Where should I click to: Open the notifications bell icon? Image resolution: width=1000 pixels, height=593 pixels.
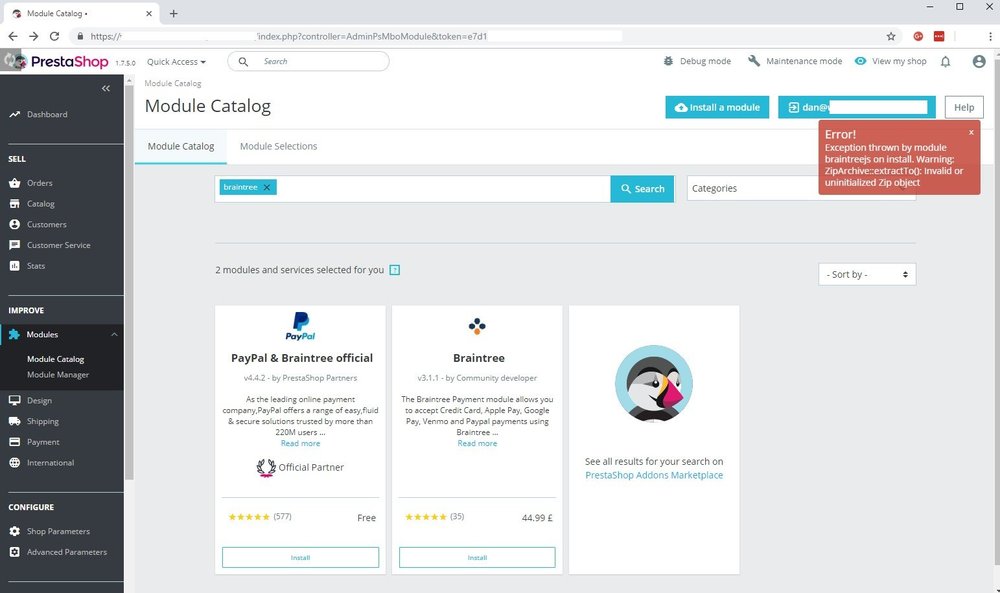pyautogui.click(x=945, y=61)
